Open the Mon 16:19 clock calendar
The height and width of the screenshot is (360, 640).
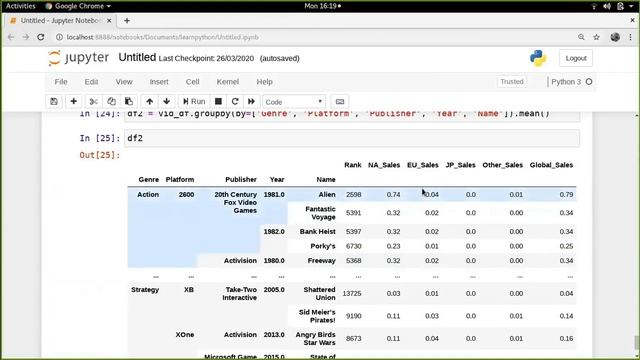322,6
